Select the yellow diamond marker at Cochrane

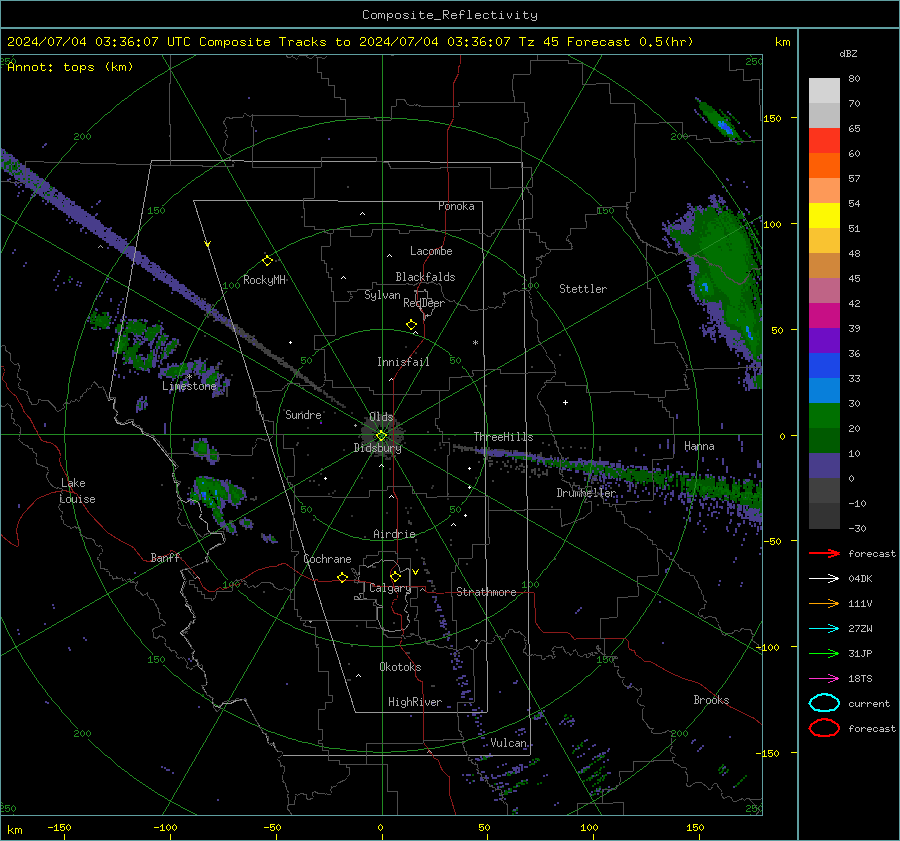click(342, 577)
